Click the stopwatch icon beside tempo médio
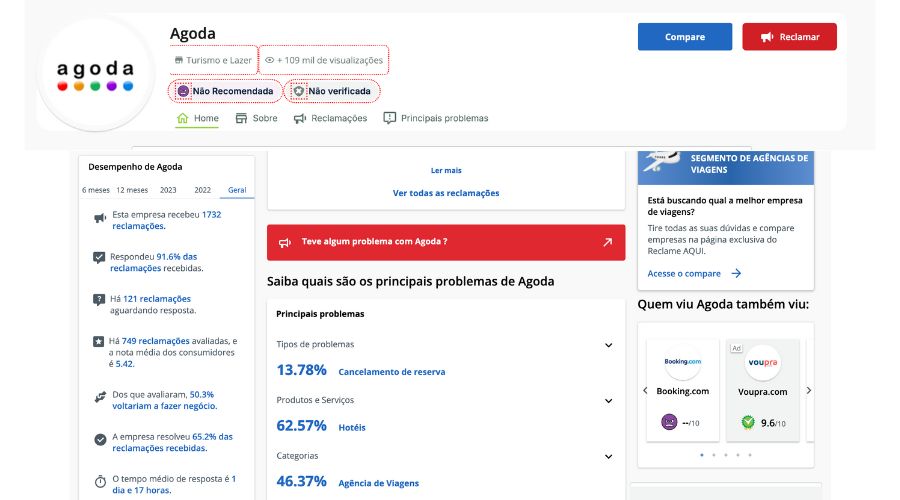 tap(100, 481)
